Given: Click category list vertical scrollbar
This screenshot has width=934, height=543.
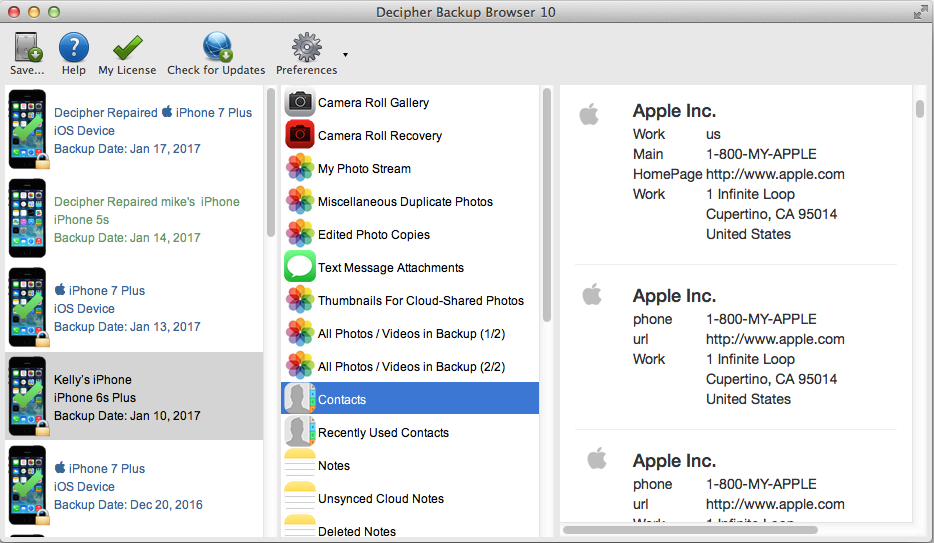Looking at the screenshot, I should (547, 205).
